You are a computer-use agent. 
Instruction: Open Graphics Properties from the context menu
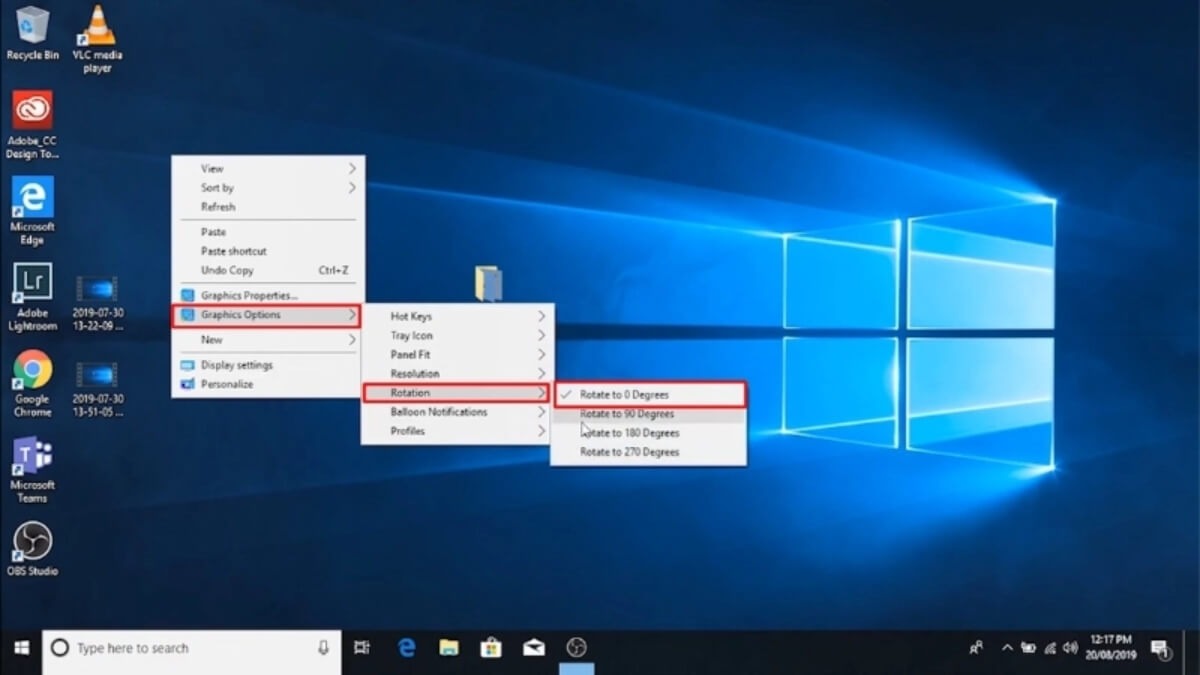point(268,296)
